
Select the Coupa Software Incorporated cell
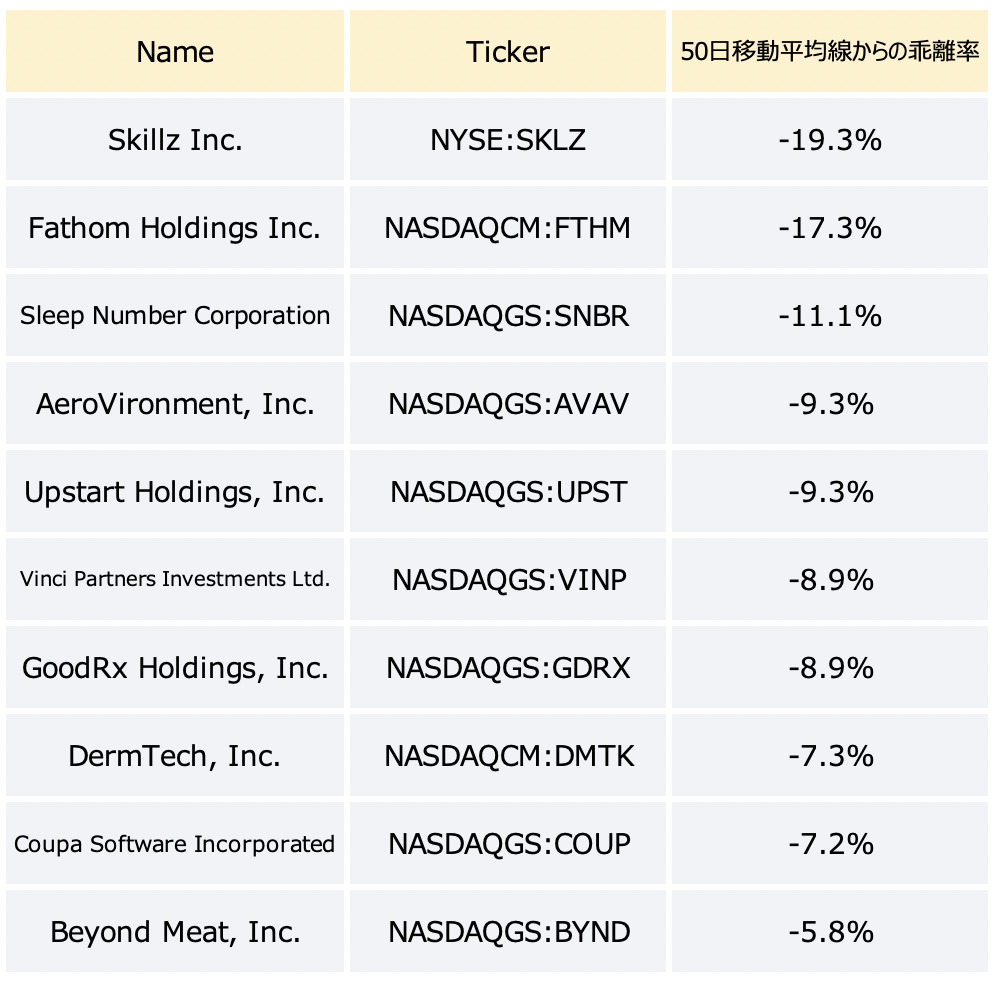(175, 843)
